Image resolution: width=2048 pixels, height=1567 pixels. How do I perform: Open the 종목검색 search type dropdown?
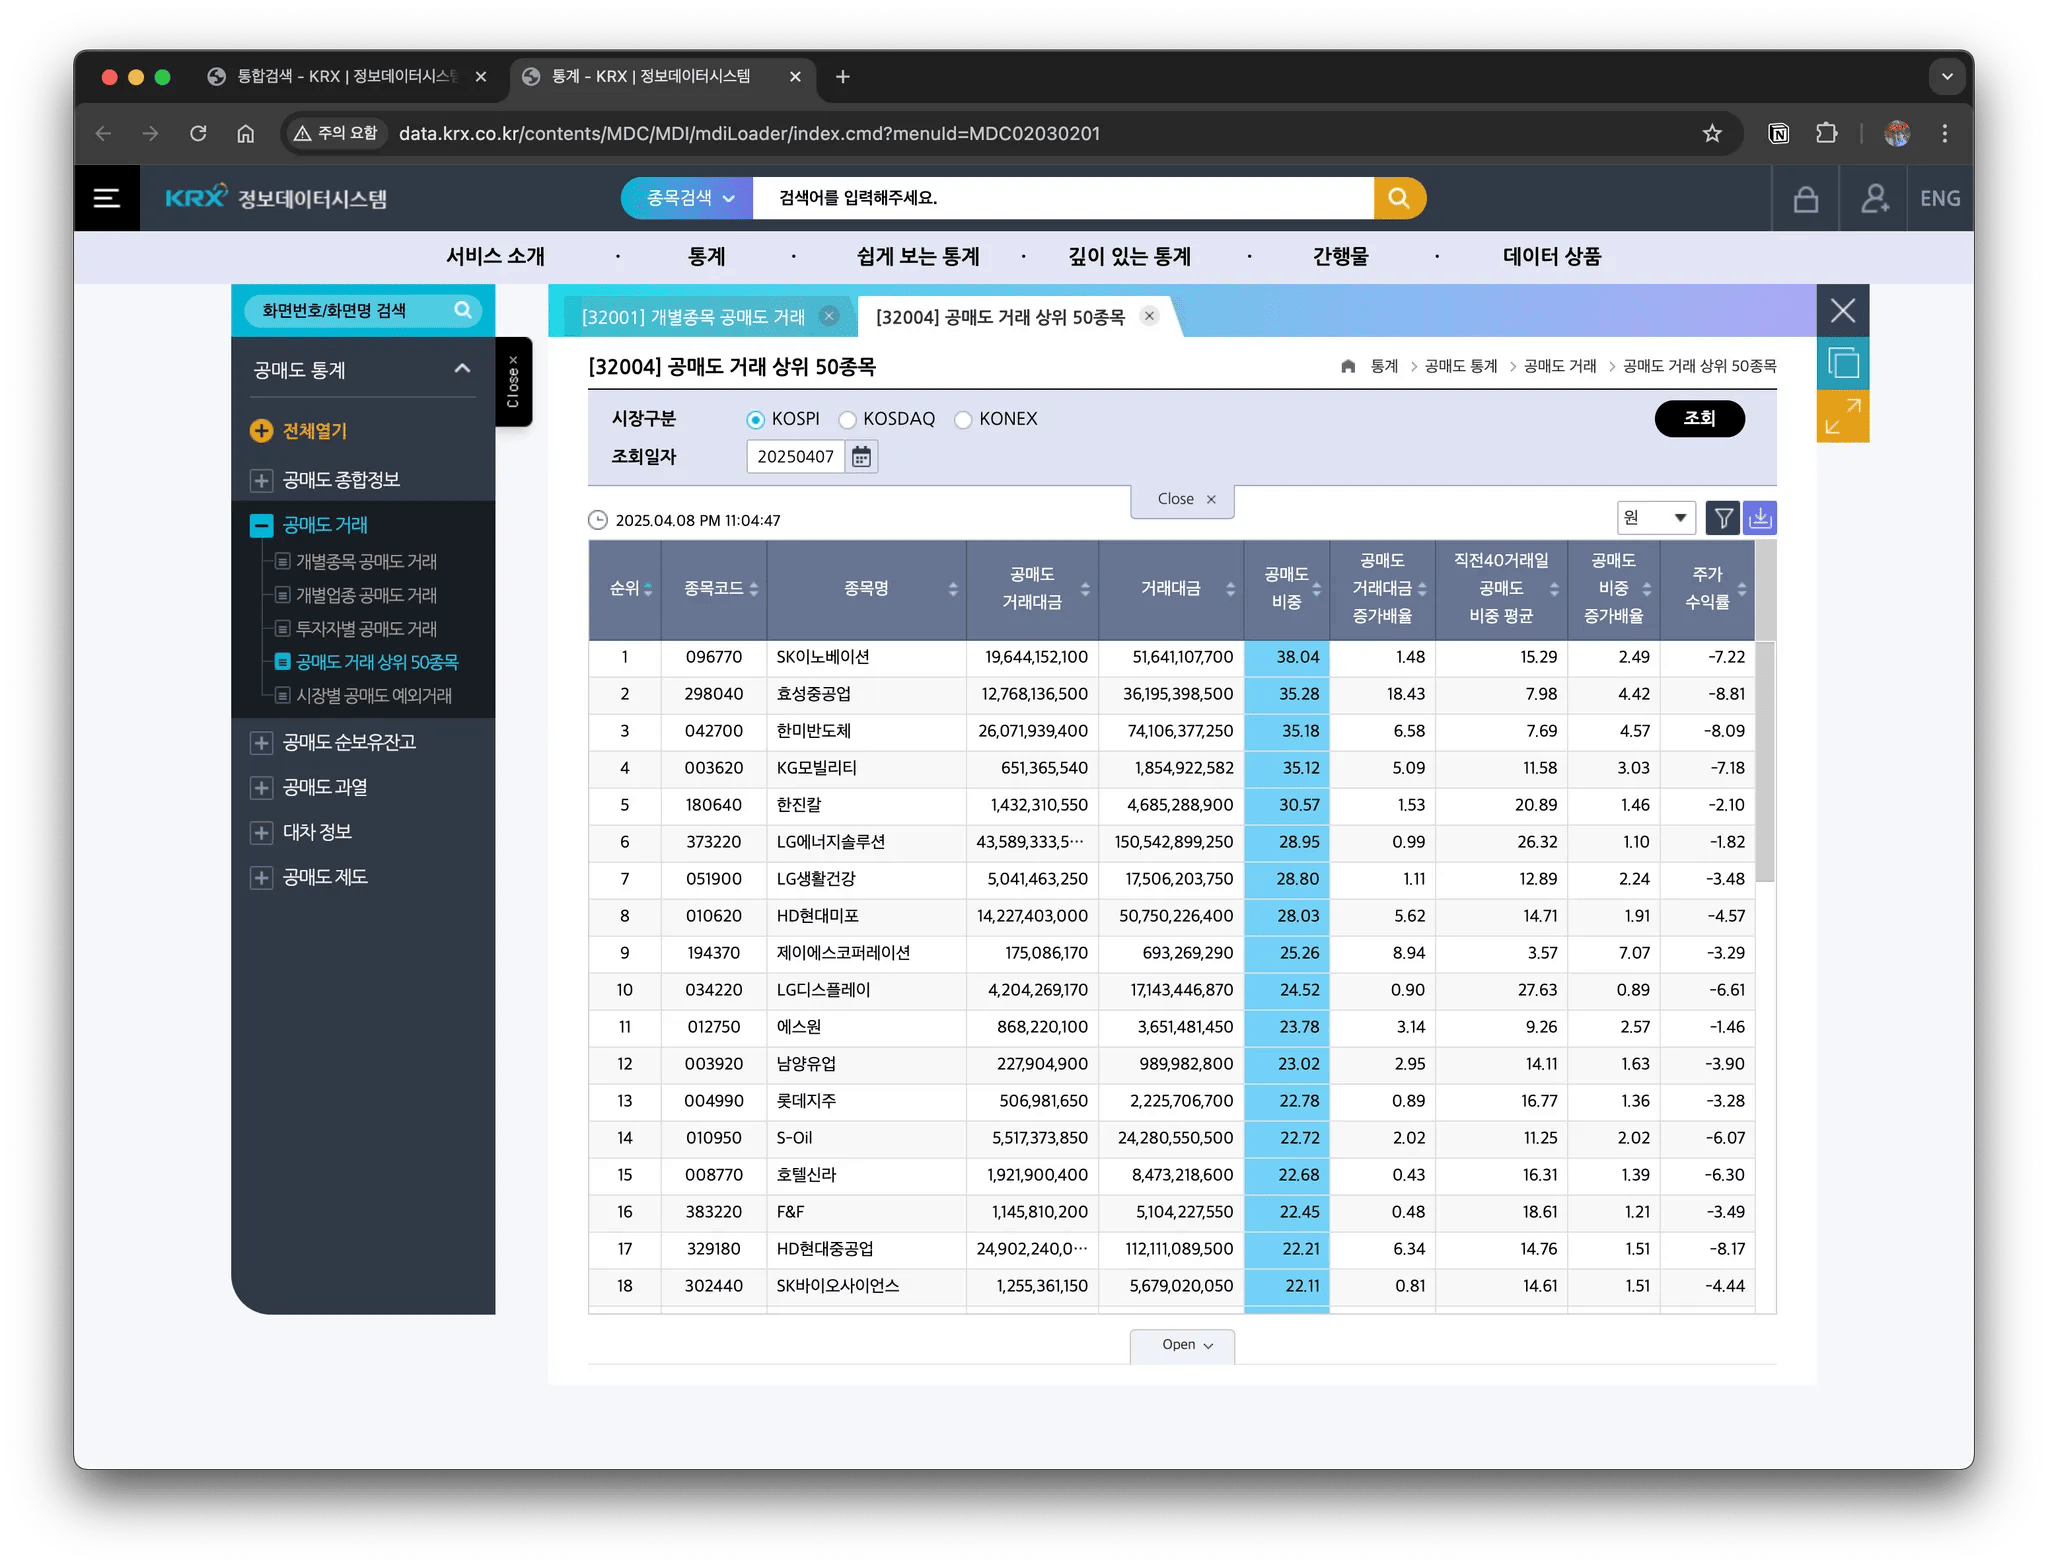690,198
